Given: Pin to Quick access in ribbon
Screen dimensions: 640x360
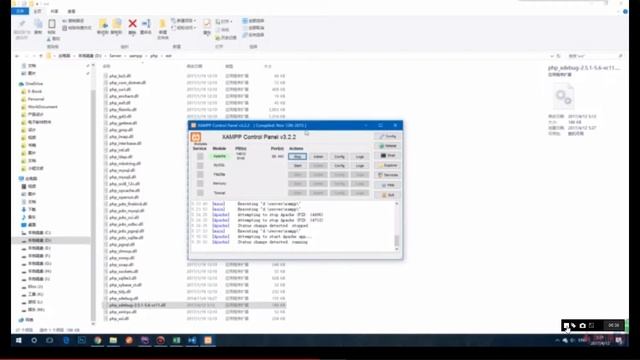Looking at the screenshot, I should point(22,29).
